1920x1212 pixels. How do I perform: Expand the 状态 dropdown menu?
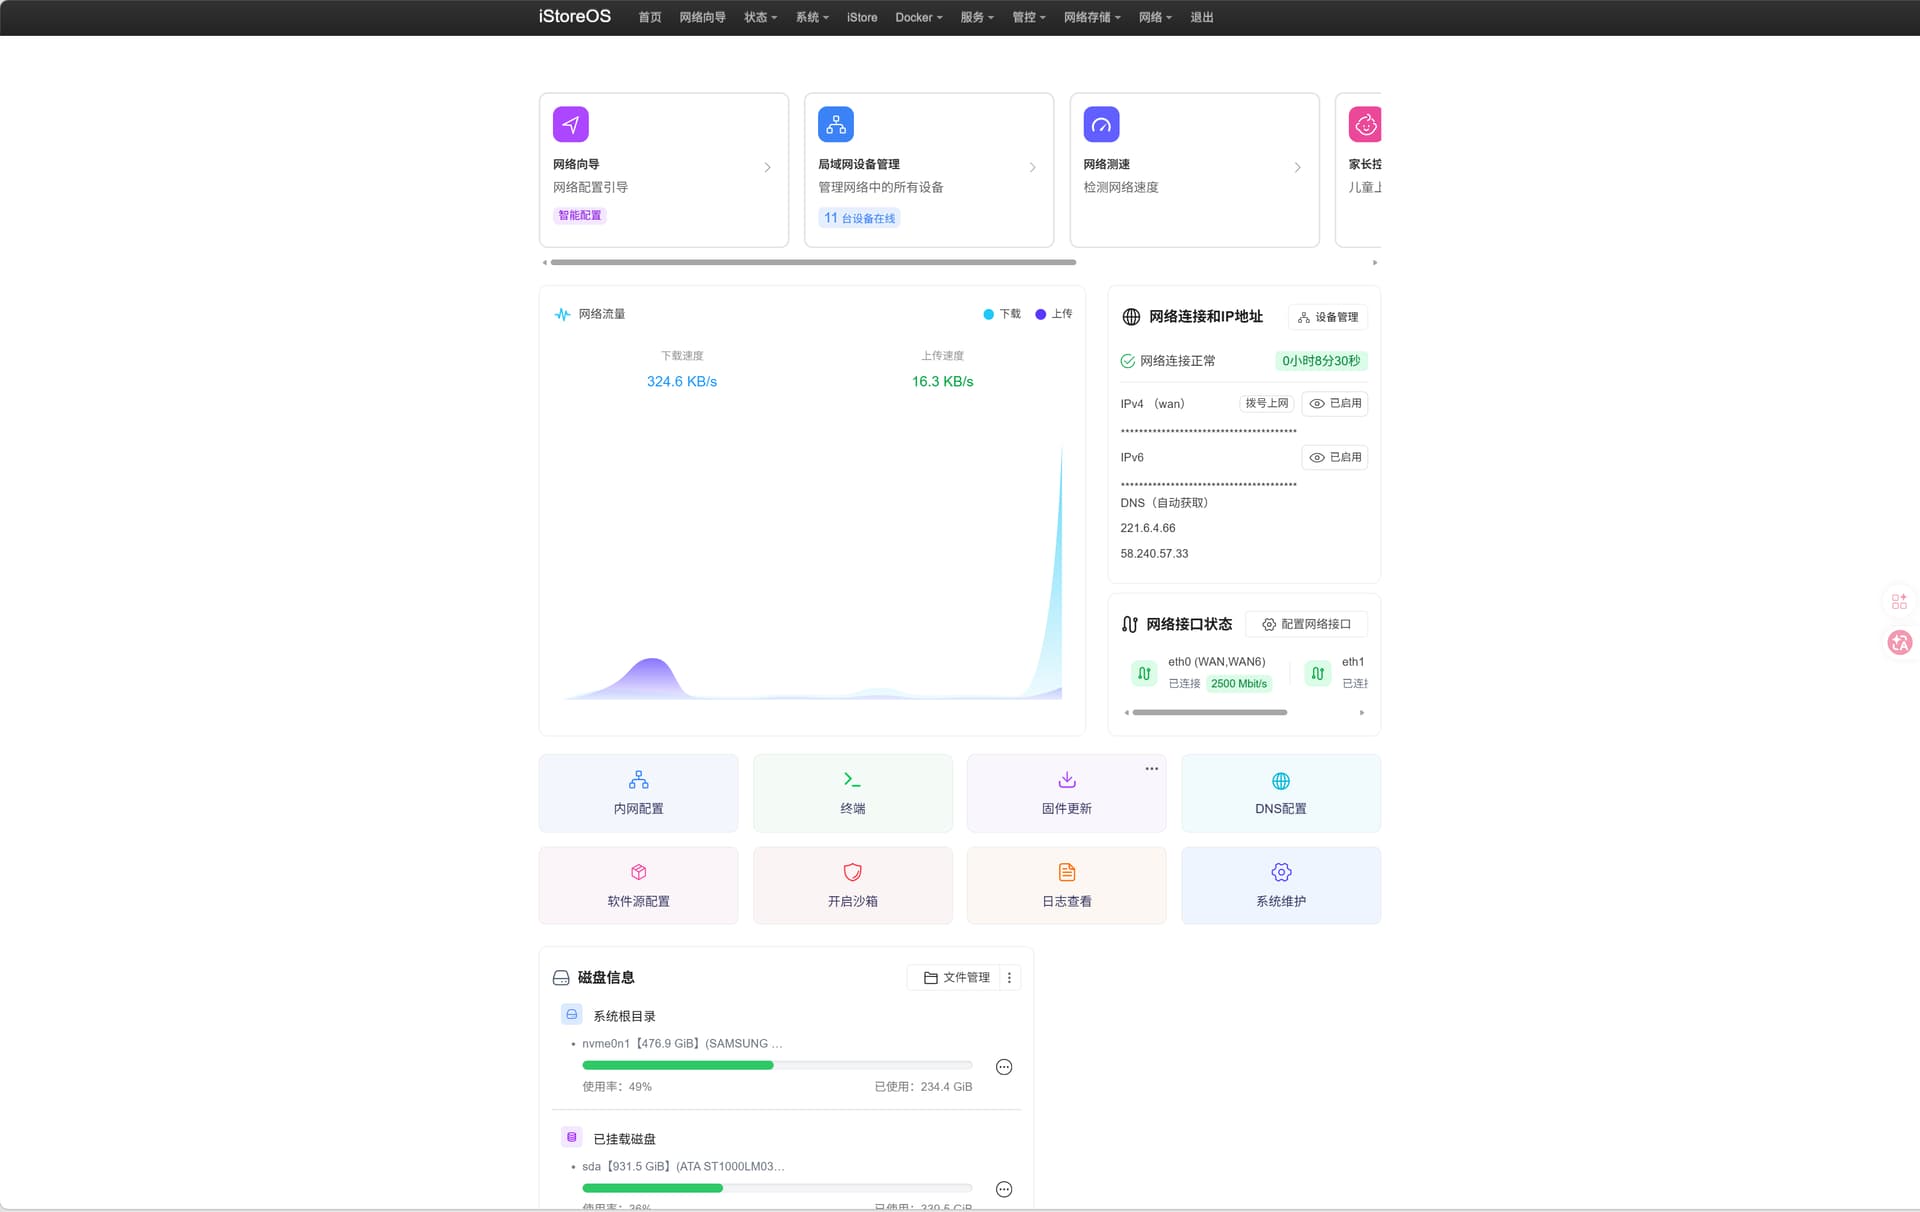760,17
